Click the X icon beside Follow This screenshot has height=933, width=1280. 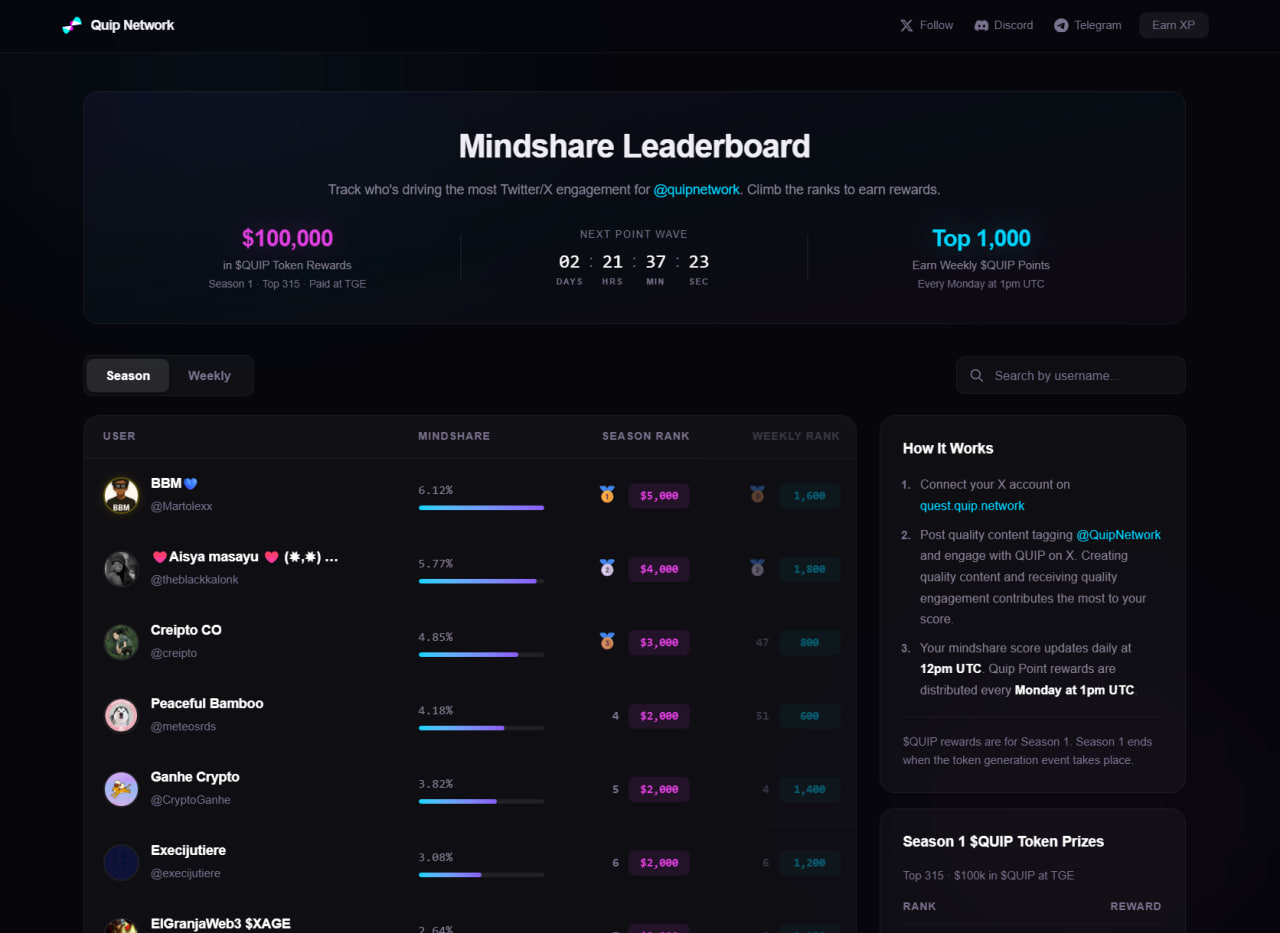tap(906, 25)
